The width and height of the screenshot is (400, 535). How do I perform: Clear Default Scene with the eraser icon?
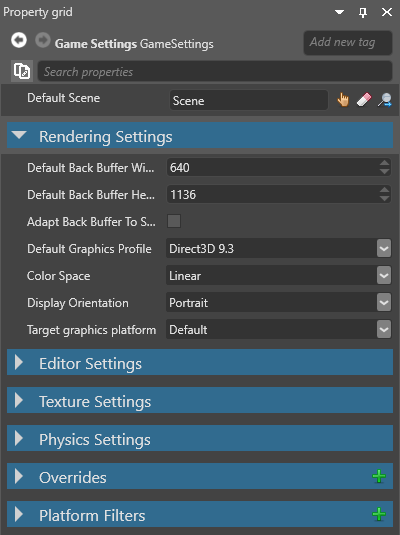coord(364,100)
